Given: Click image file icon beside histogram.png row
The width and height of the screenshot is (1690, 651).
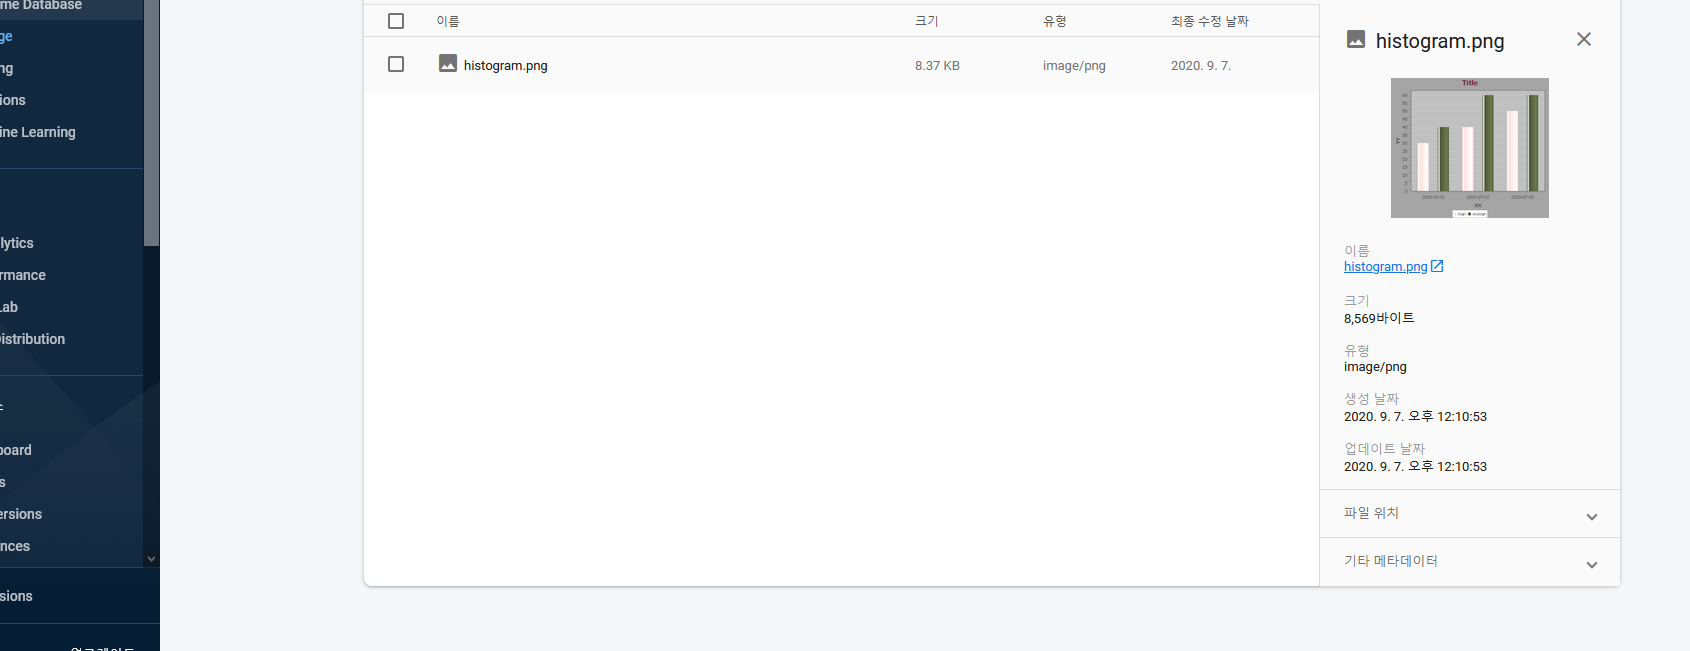Looking at the screenshot, I should coord(448,64).
